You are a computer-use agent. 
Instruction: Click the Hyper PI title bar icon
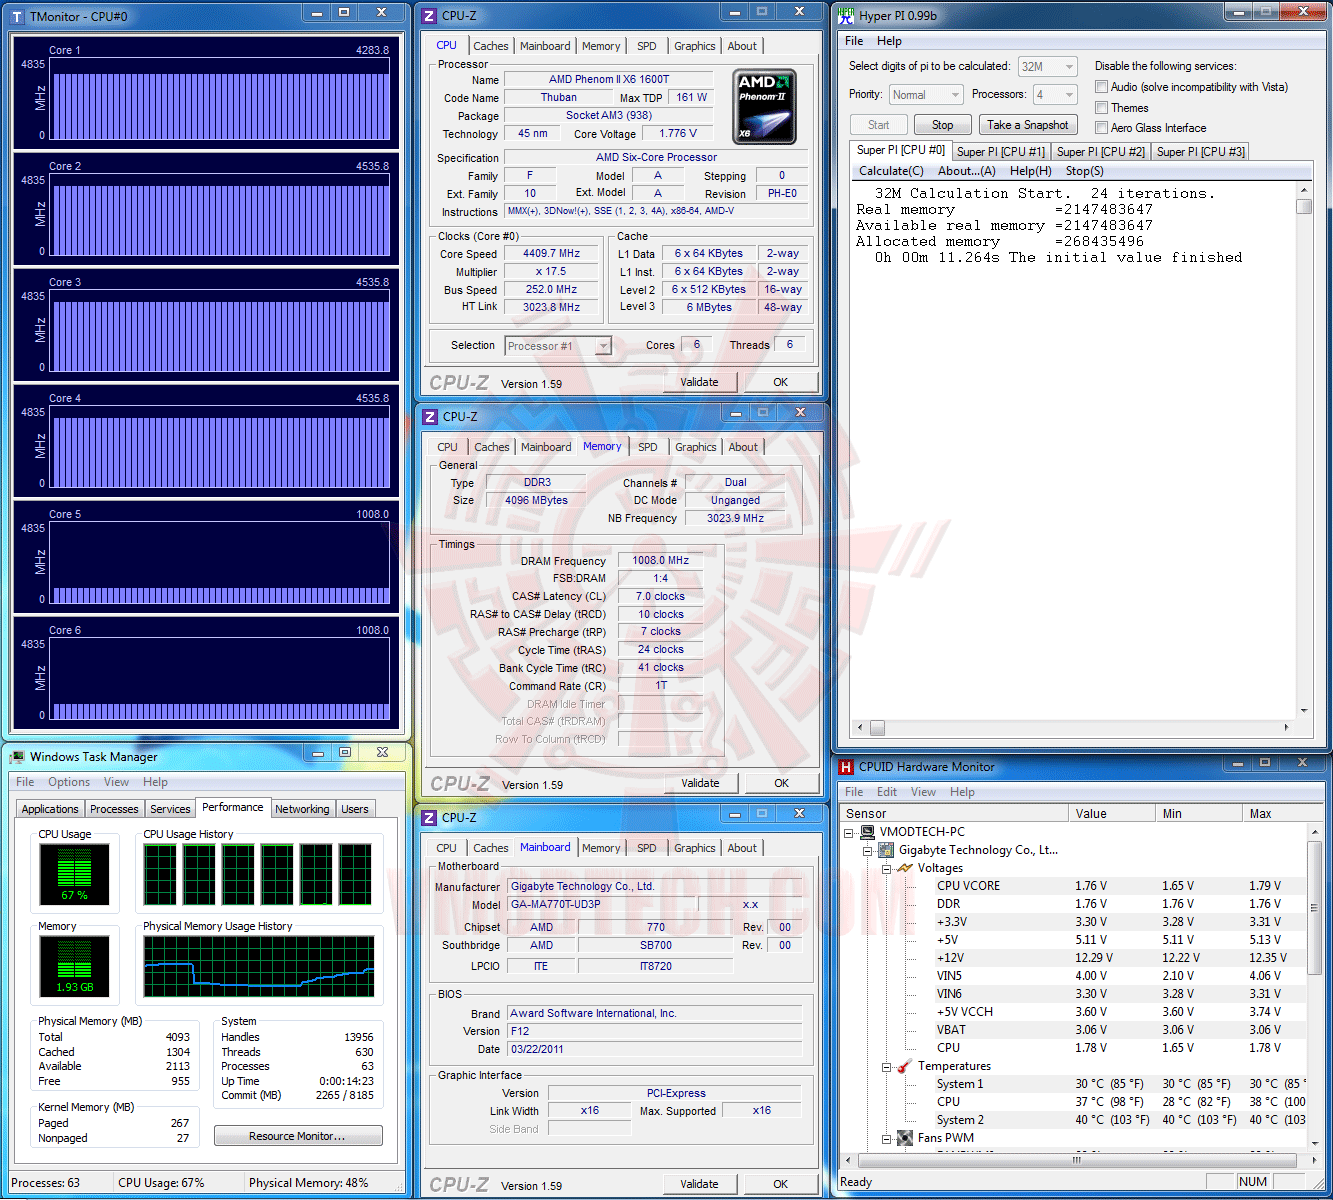[x=846, y=16]
